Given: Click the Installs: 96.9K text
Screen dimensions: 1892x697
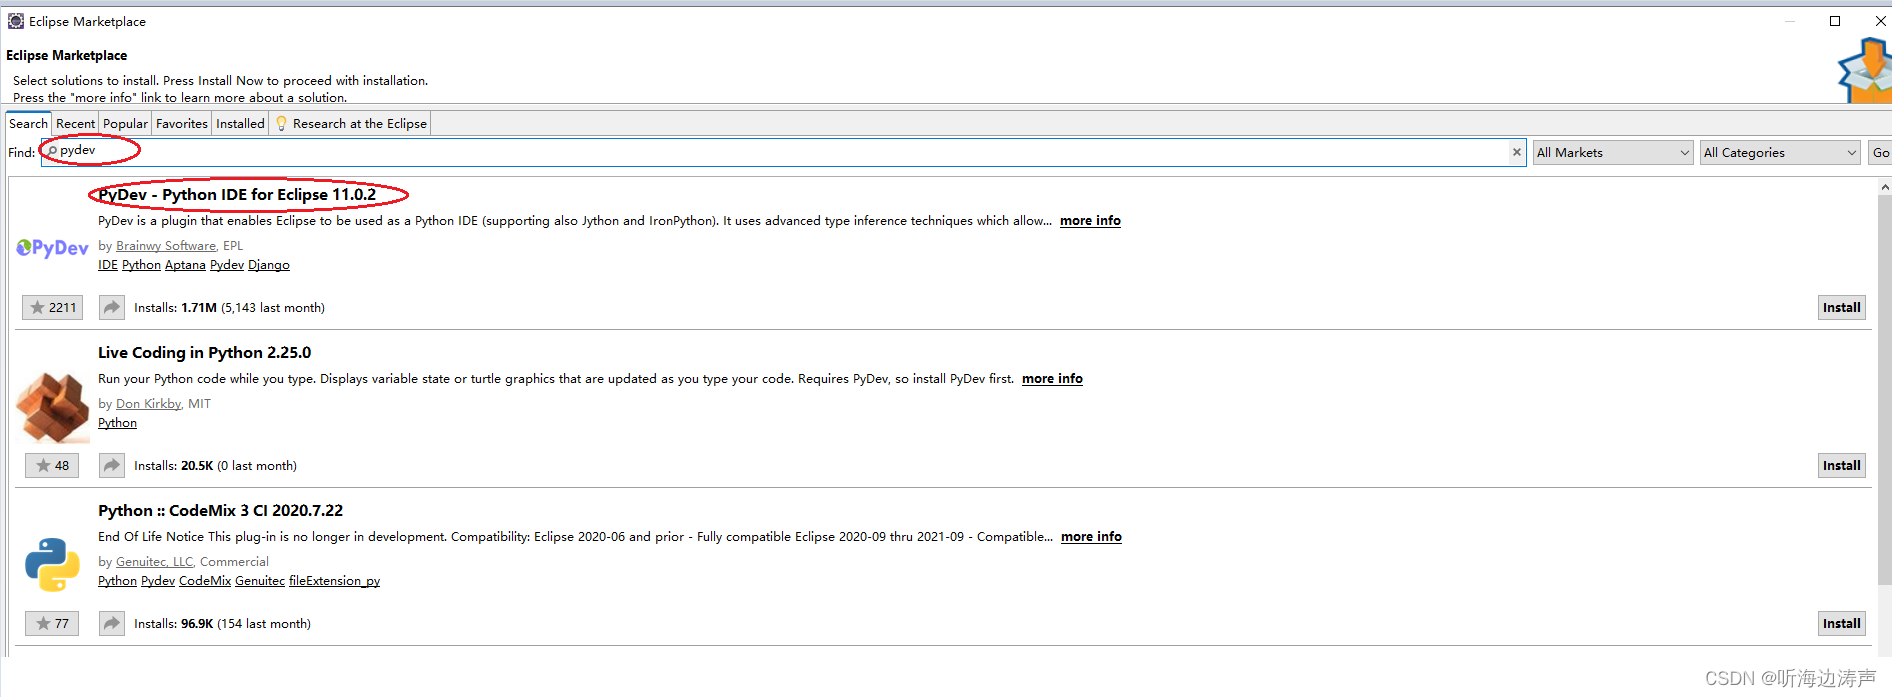Looking at the screenshot, I should [222, 624].
